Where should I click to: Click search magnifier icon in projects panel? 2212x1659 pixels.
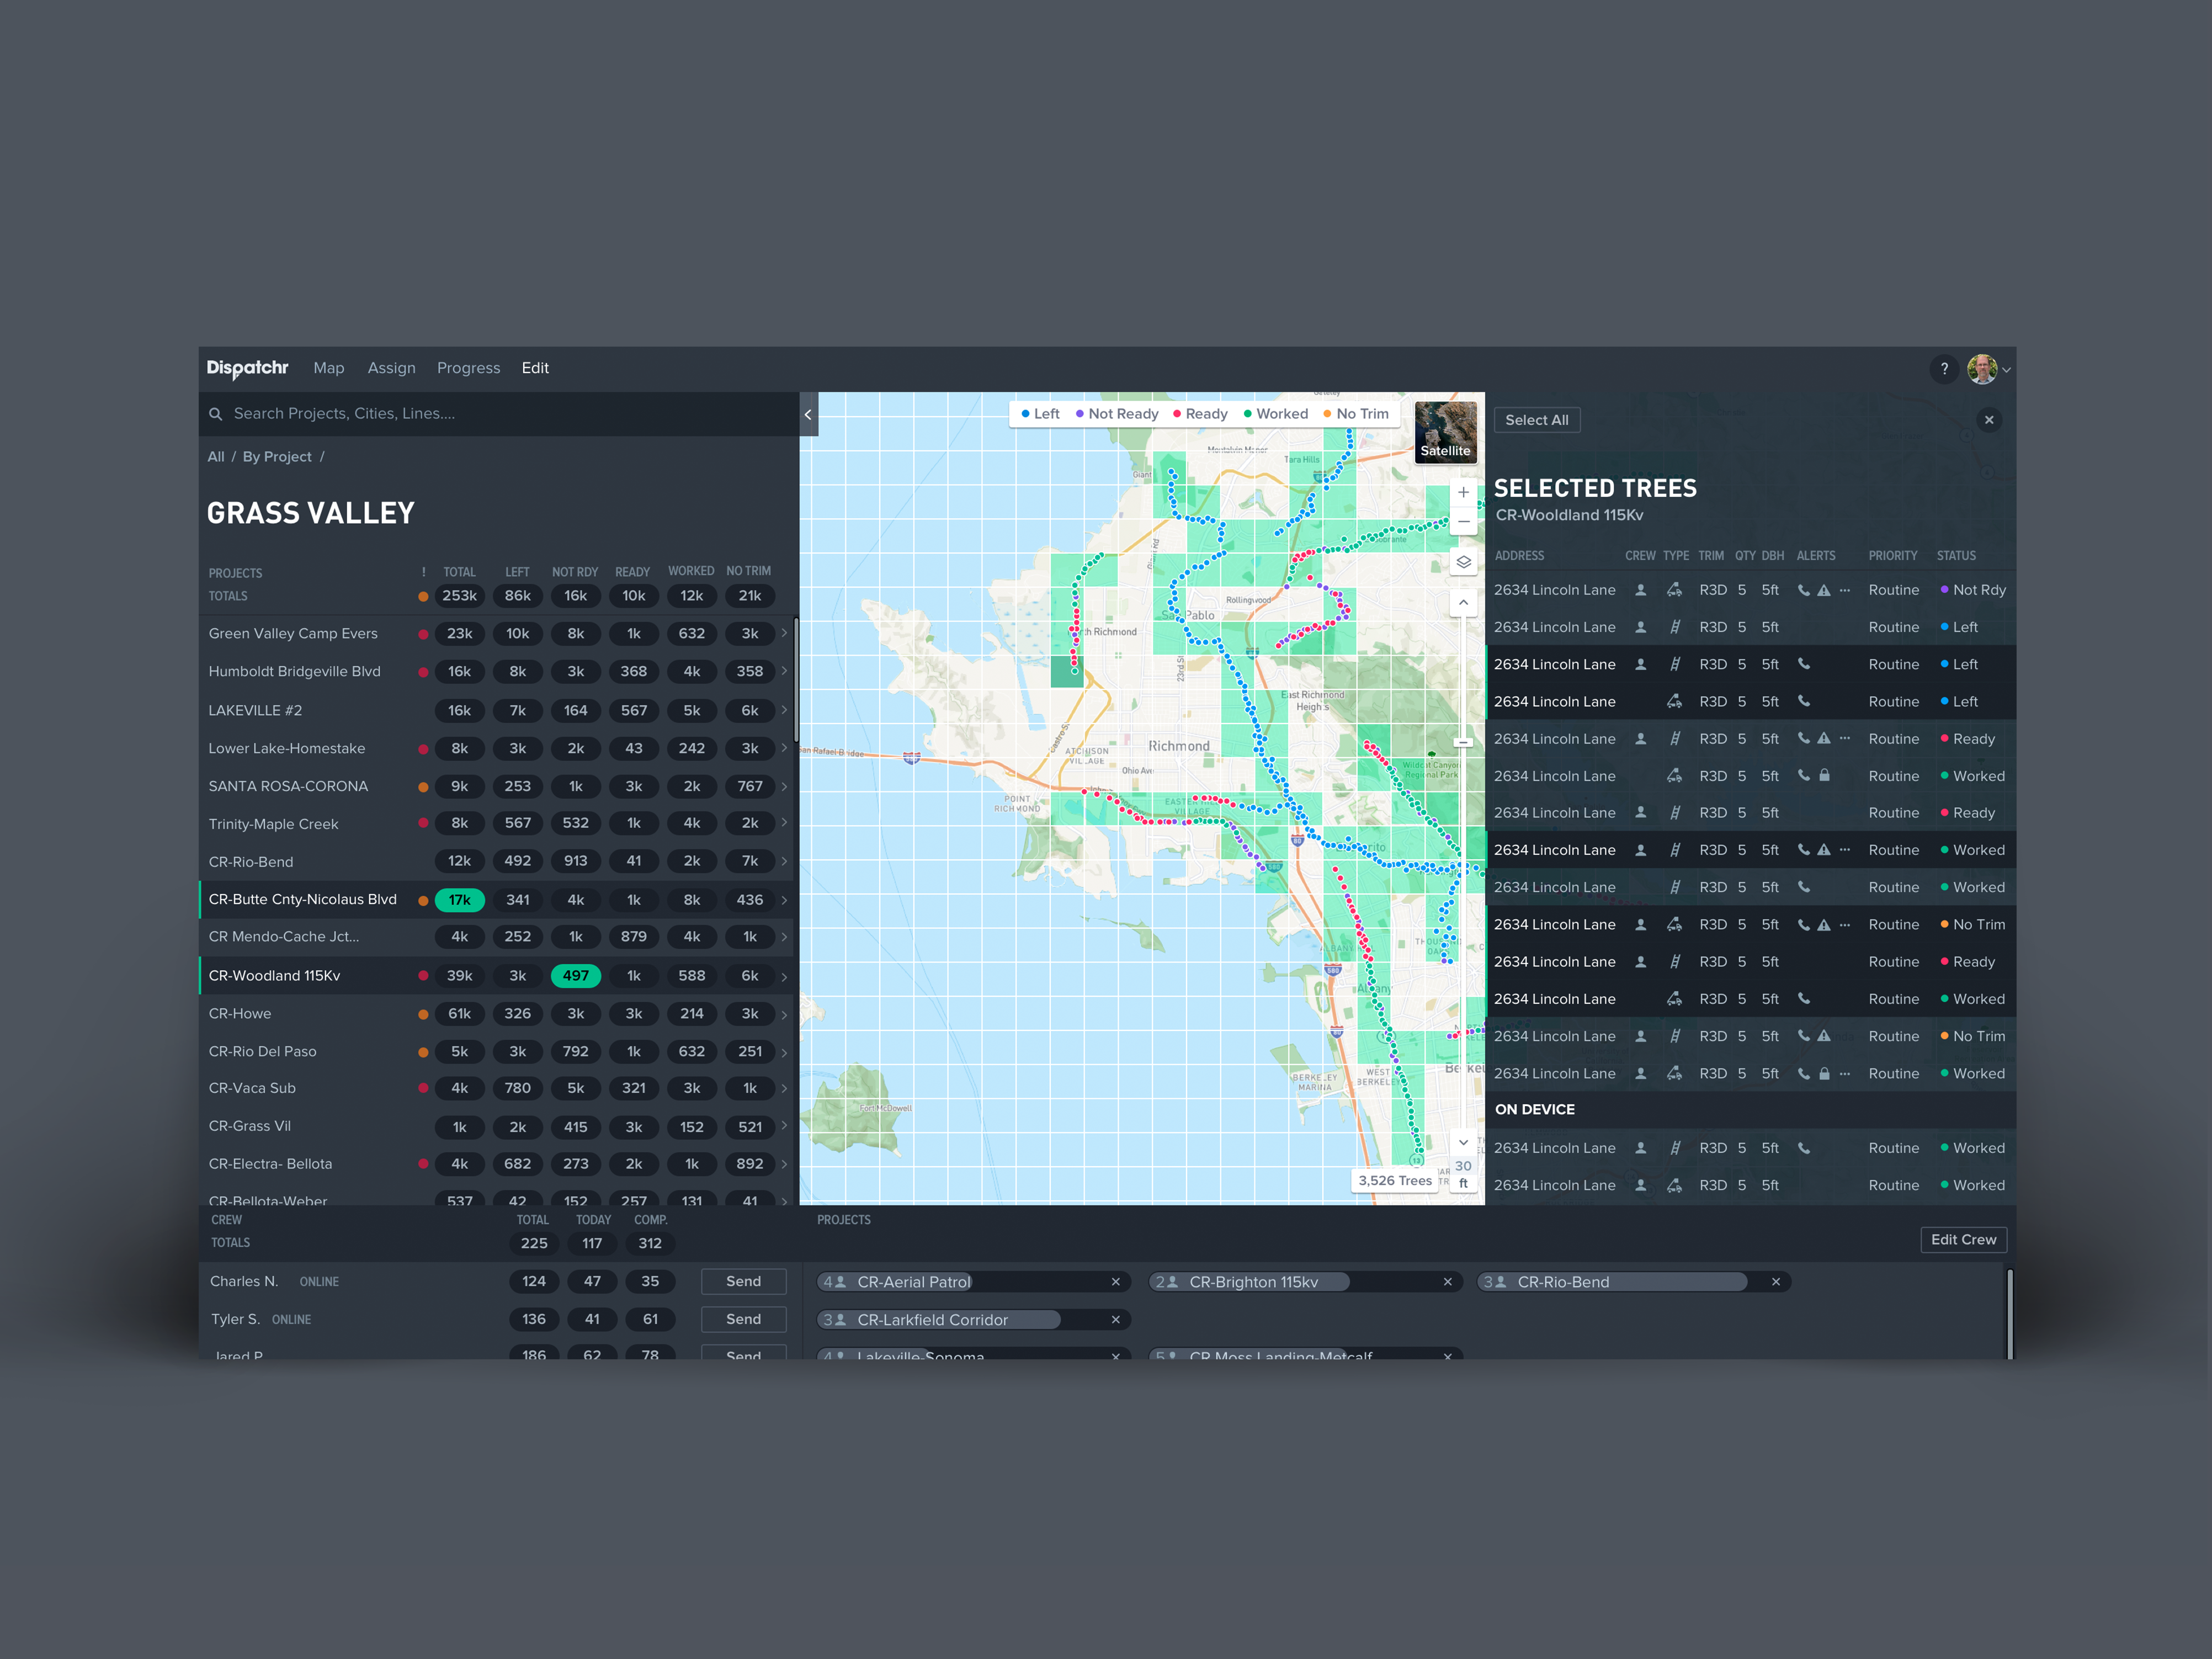coord(215,414)
